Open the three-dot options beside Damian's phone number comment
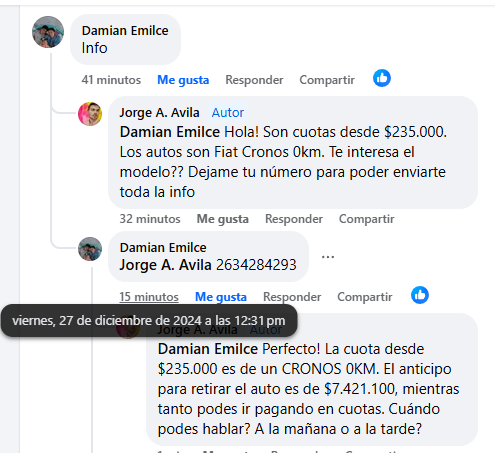The width and height of the screenshot is (495, 453). coord(328,257)
